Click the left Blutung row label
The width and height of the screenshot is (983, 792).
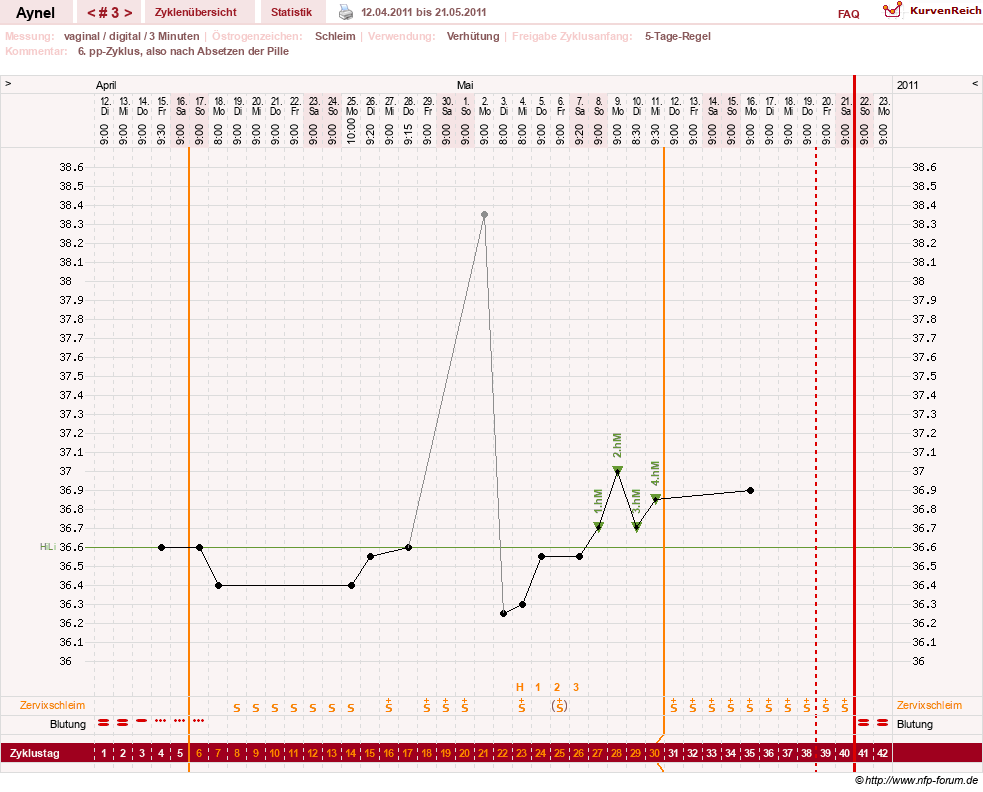pos(68,724)
